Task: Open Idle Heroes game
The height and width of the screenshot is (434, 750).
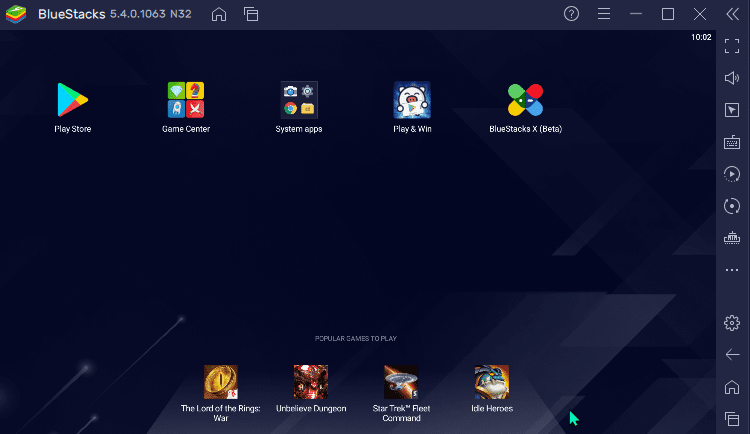Action: (x=492, y=382)
